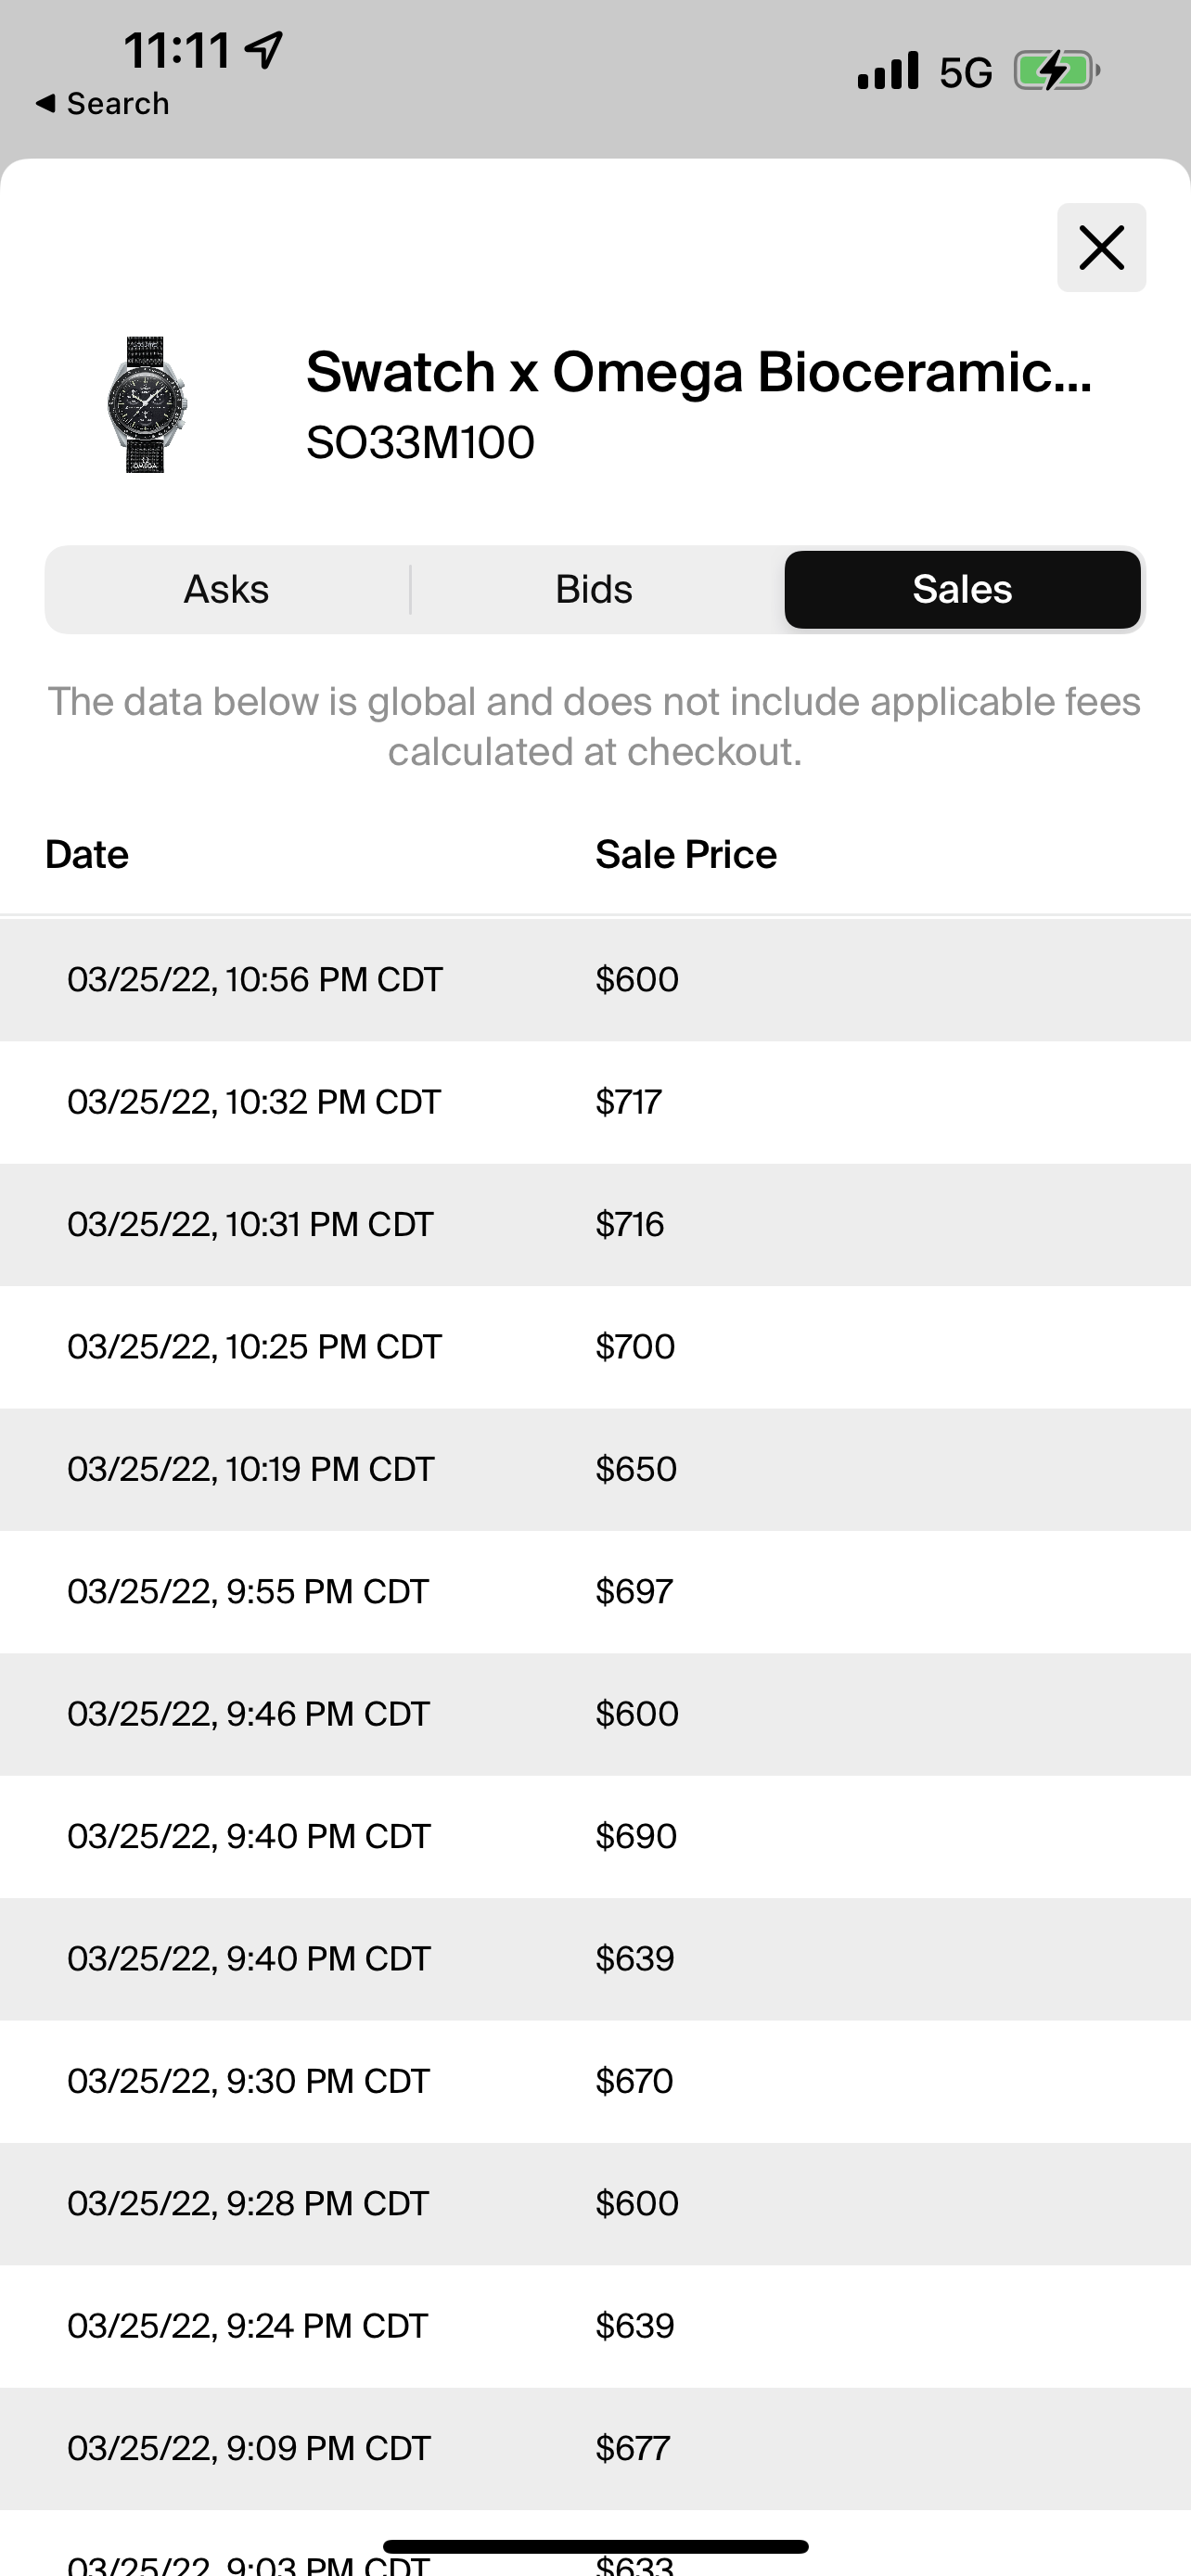Tap the SO33M100 model number
Viewport: 1191px width, 2576px height.
click(x=420, y=442)
